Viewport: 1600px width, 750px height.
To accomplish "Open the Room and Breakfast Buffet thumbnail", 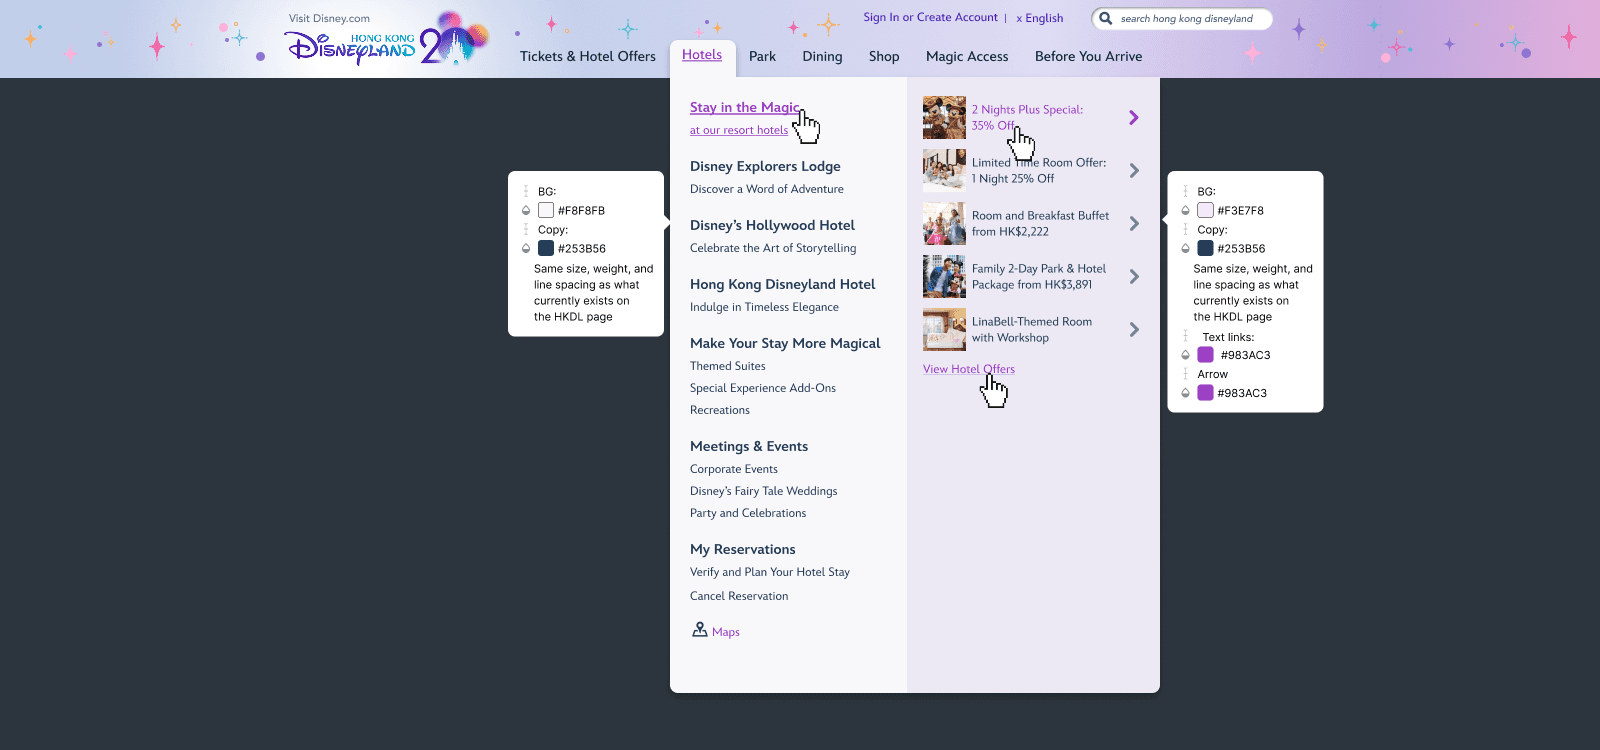I will (944, 224).
